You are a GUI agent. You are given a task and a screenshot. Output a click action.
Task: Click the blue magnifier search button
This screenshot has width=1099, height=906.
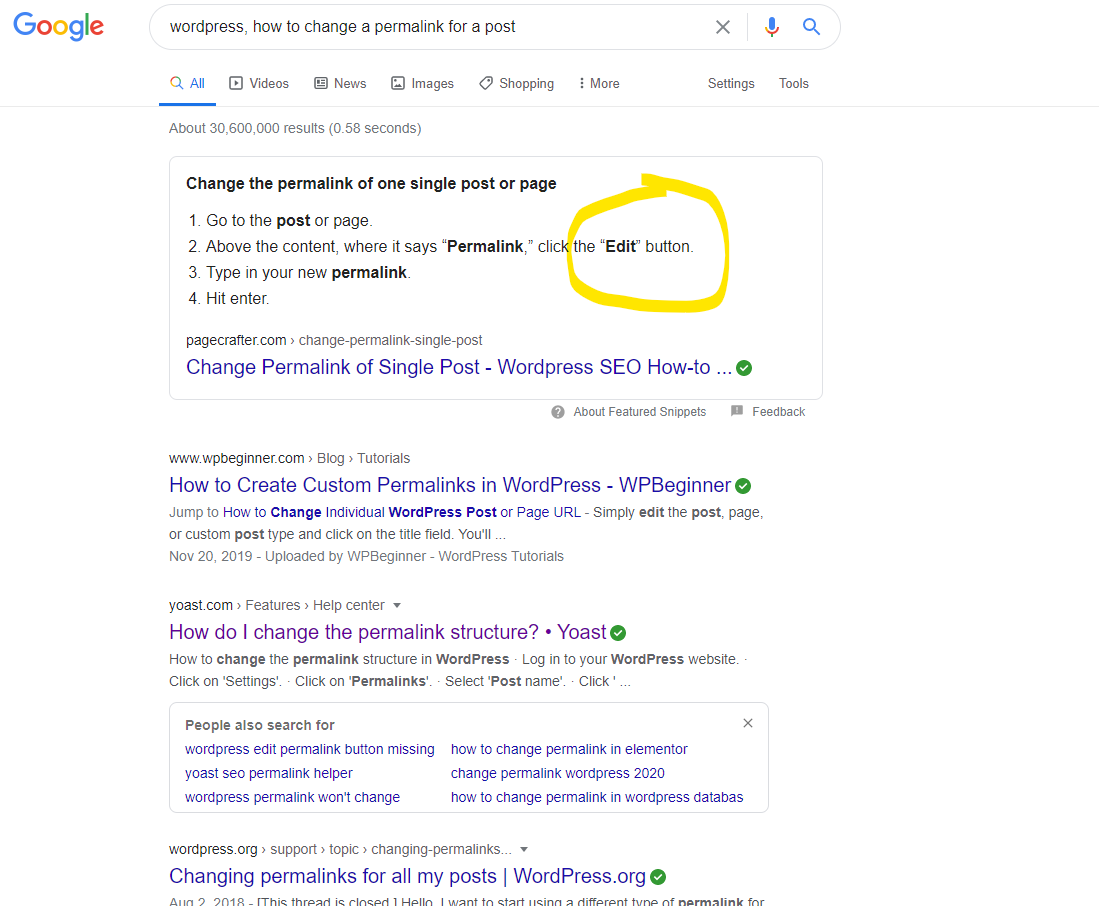812,27
